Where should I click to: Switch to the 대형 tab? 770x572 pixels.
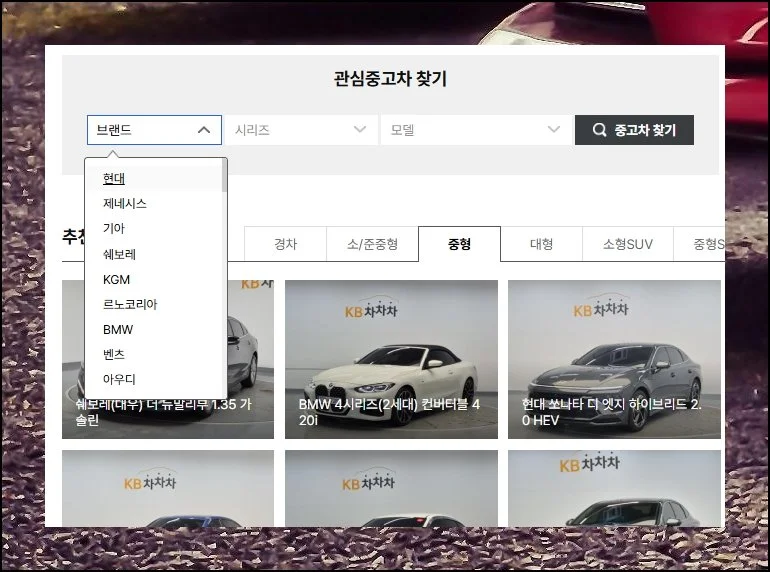(541, 244)
